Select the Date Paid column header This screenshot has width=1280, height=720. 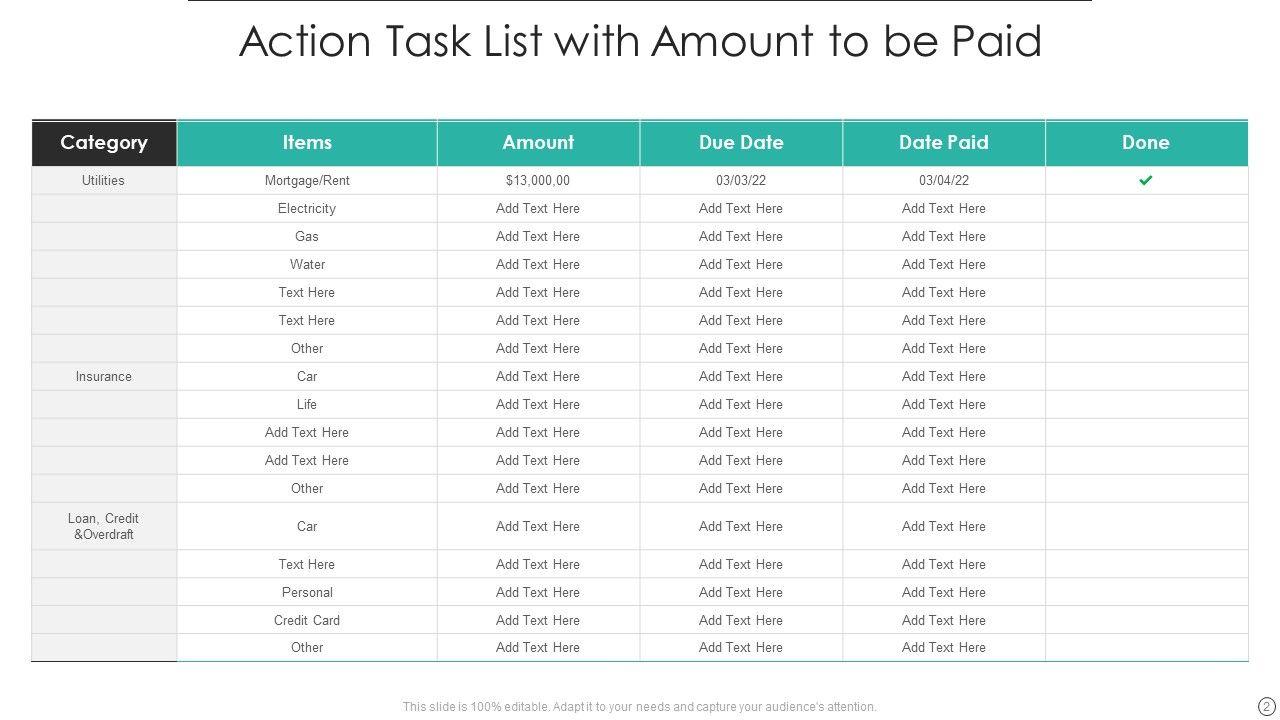click(944, 143)
